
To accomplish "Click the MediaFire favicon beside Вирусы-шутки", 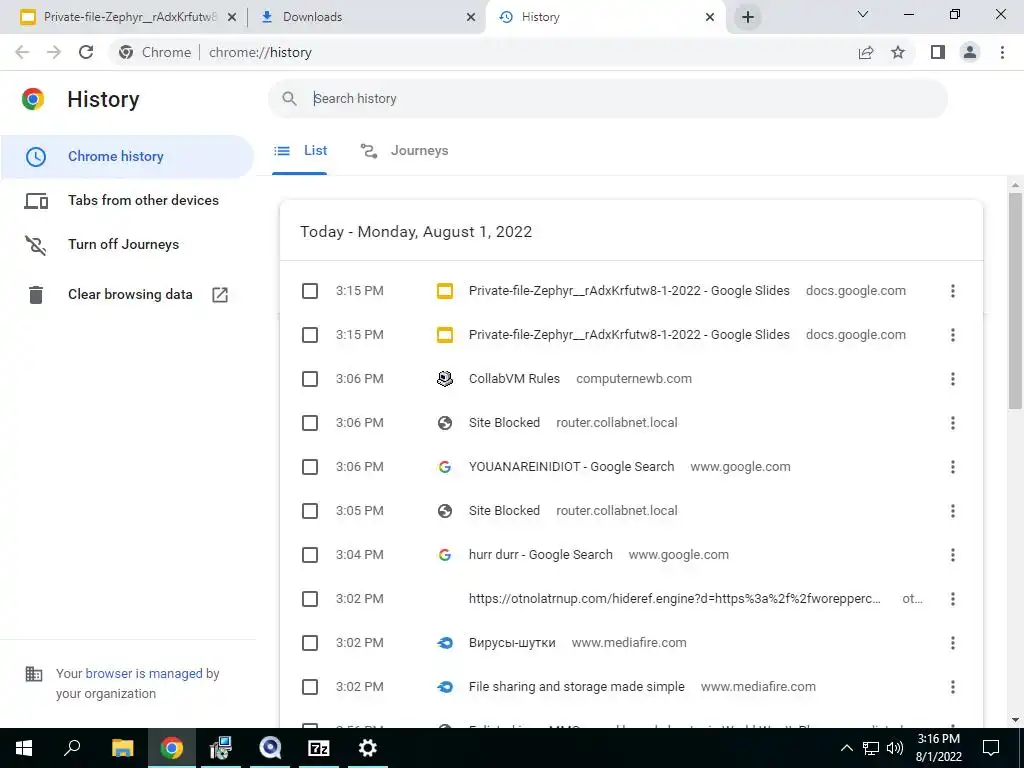I will click(445, 643).
